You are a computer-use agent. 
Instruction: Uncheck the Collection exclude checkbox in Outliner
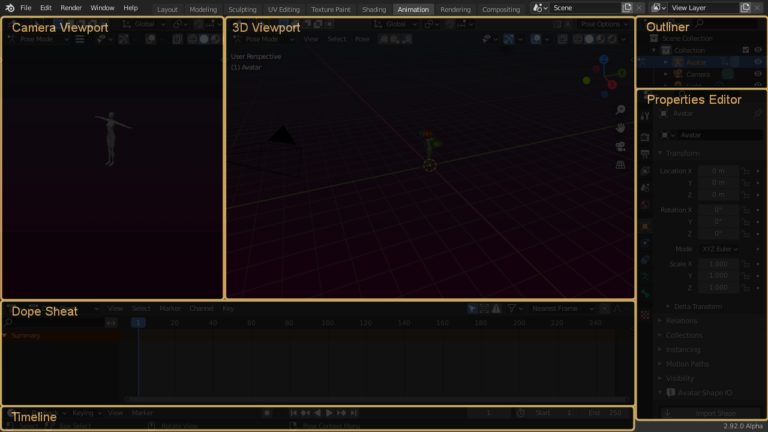745,49
